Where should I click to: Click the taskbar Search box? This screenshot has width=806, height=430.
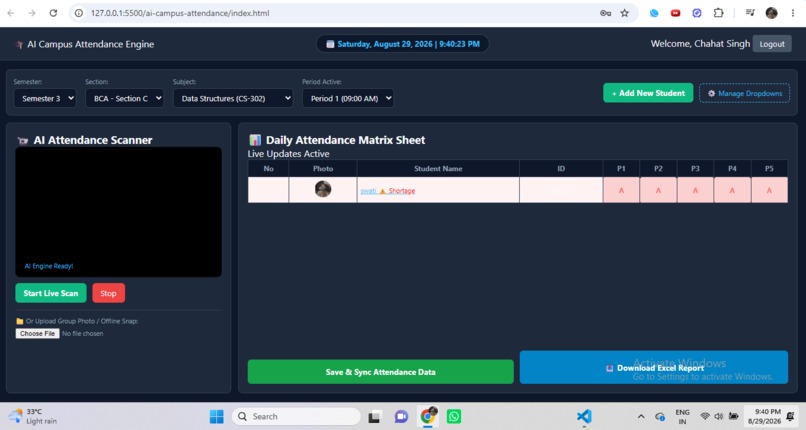pos(296,416)
